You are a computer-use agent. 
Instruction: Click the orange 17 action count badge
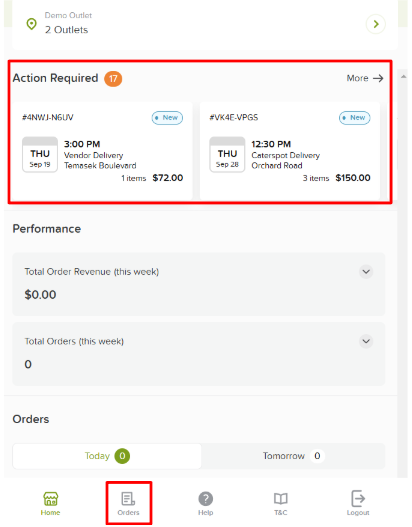tap(113, 79)
